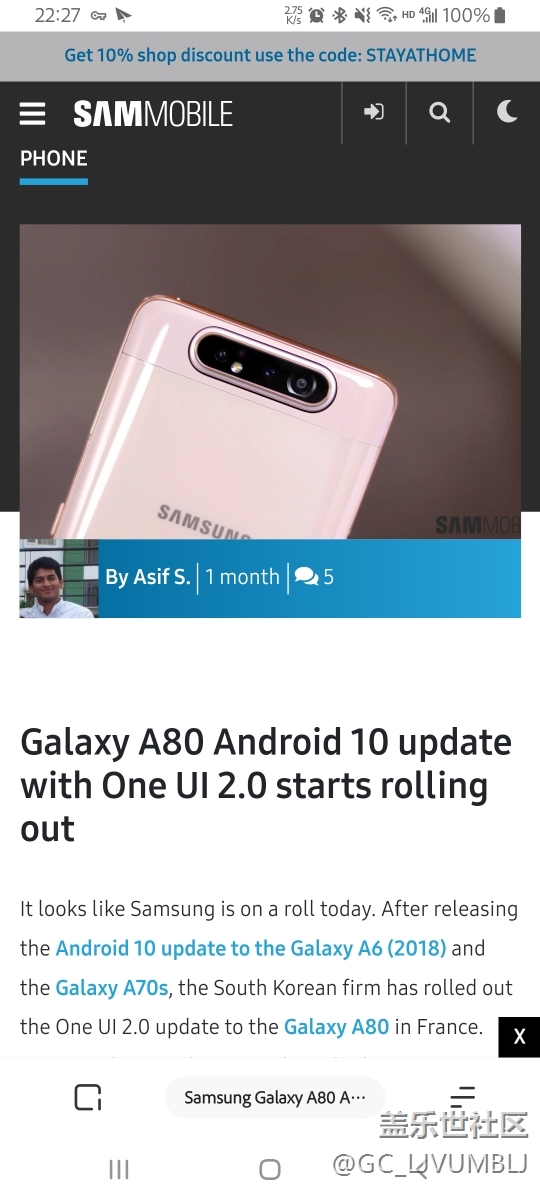Tap Android home navigation button
Viewport: 540px width, 1200px height.
click(270, 1169)
